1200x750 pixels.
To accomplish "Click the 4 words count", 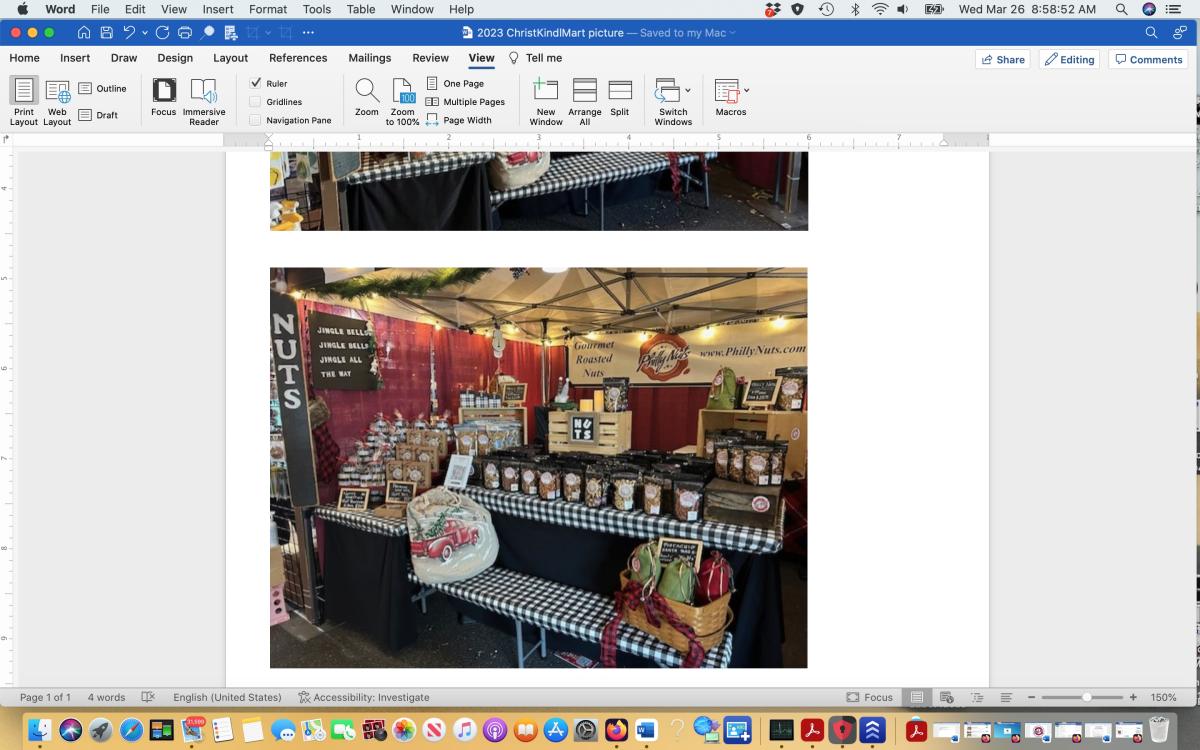I will pos(106,697).
